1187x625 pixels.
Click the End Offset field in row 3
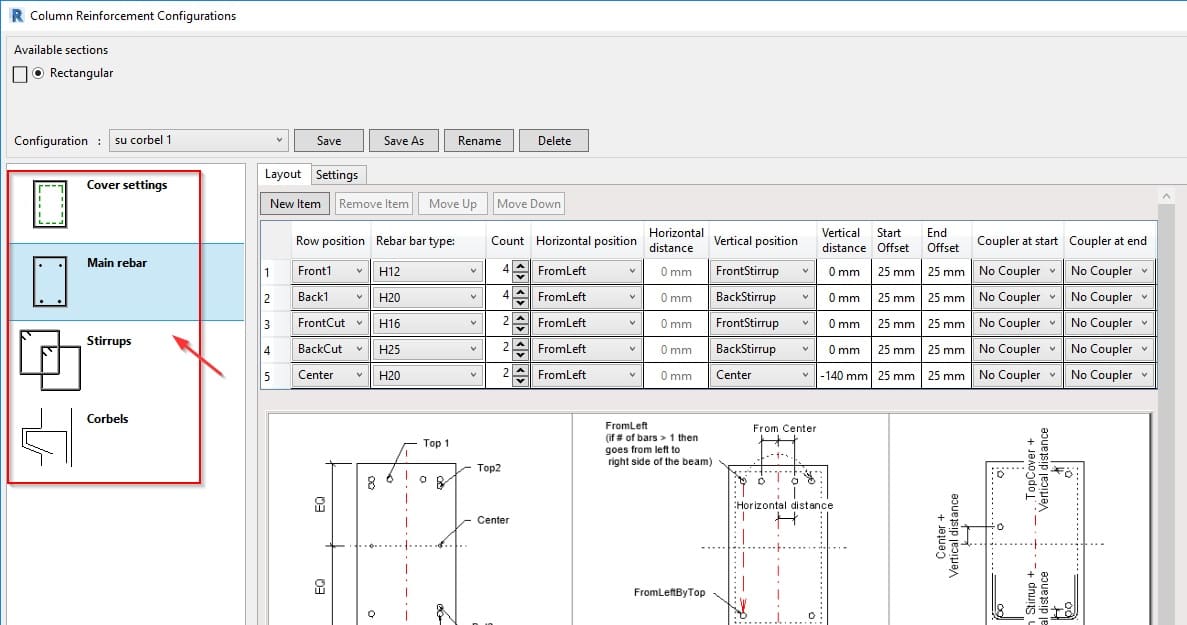pos(946,323)
